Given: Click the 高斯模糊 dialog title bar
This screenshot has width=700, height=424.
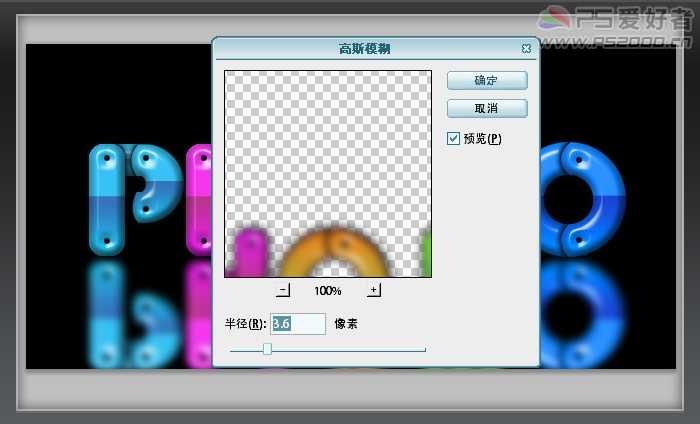Looking at the screenshot, I should click(x=376, y=48).
